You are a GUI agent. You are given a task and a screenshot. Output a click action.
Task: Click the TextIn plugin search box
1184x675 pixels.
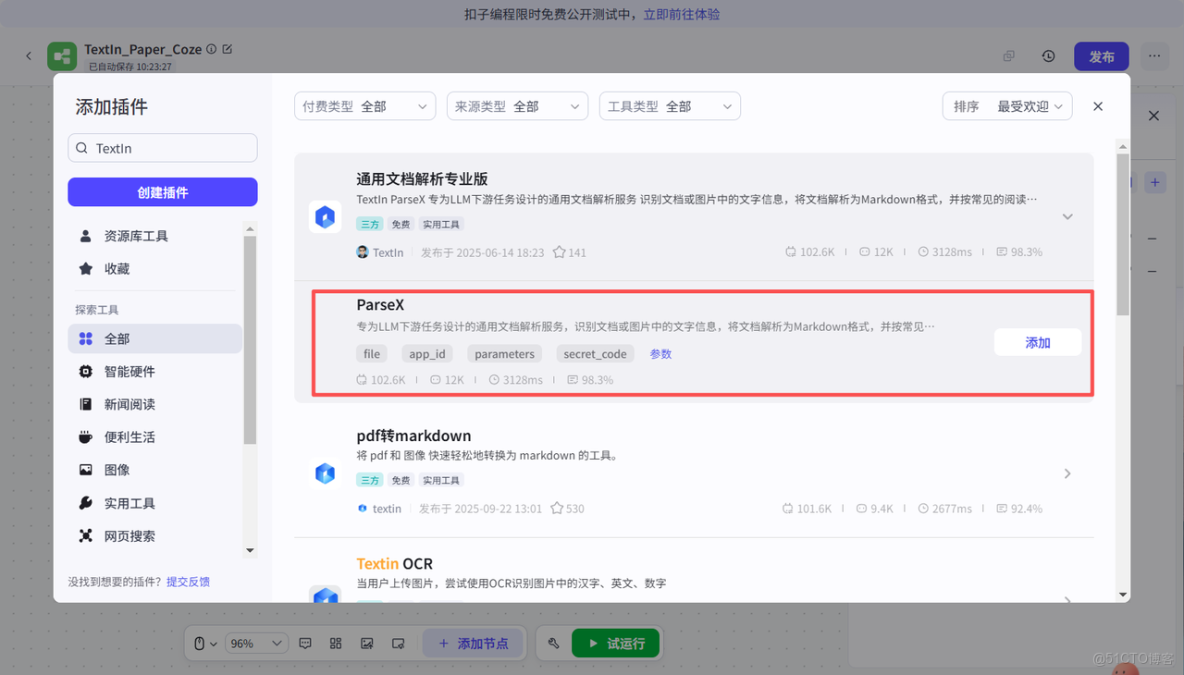[x=162, y=147]
